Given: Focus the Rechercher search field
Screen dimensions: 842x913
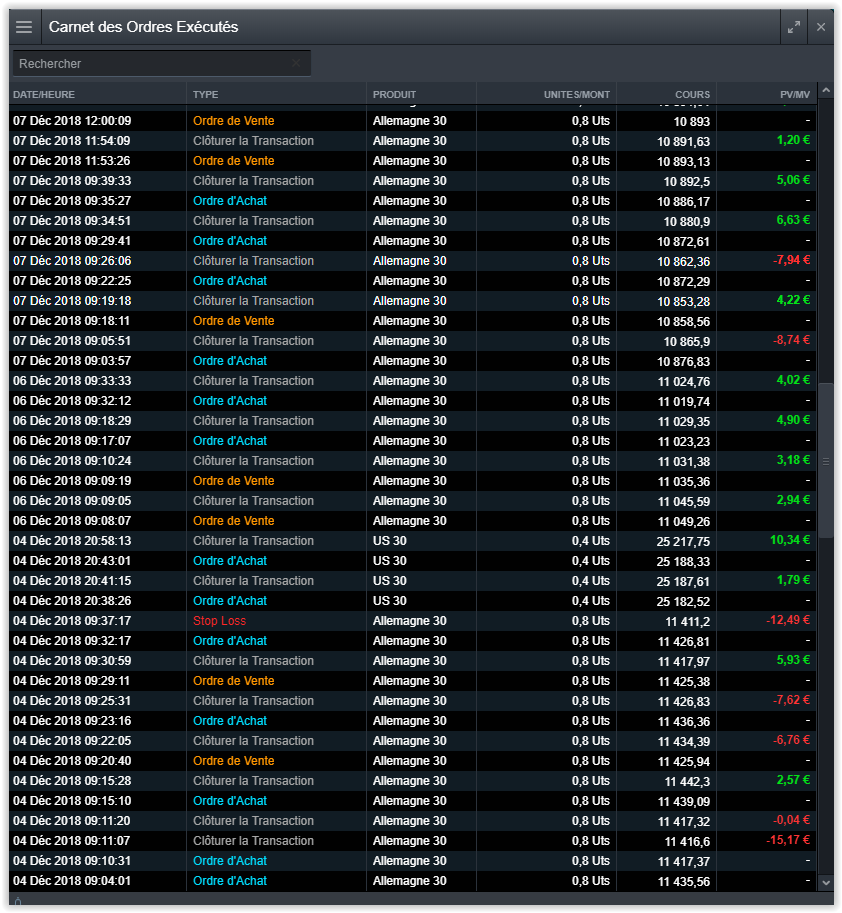Looking at the screenshot, I should [150, 63].
